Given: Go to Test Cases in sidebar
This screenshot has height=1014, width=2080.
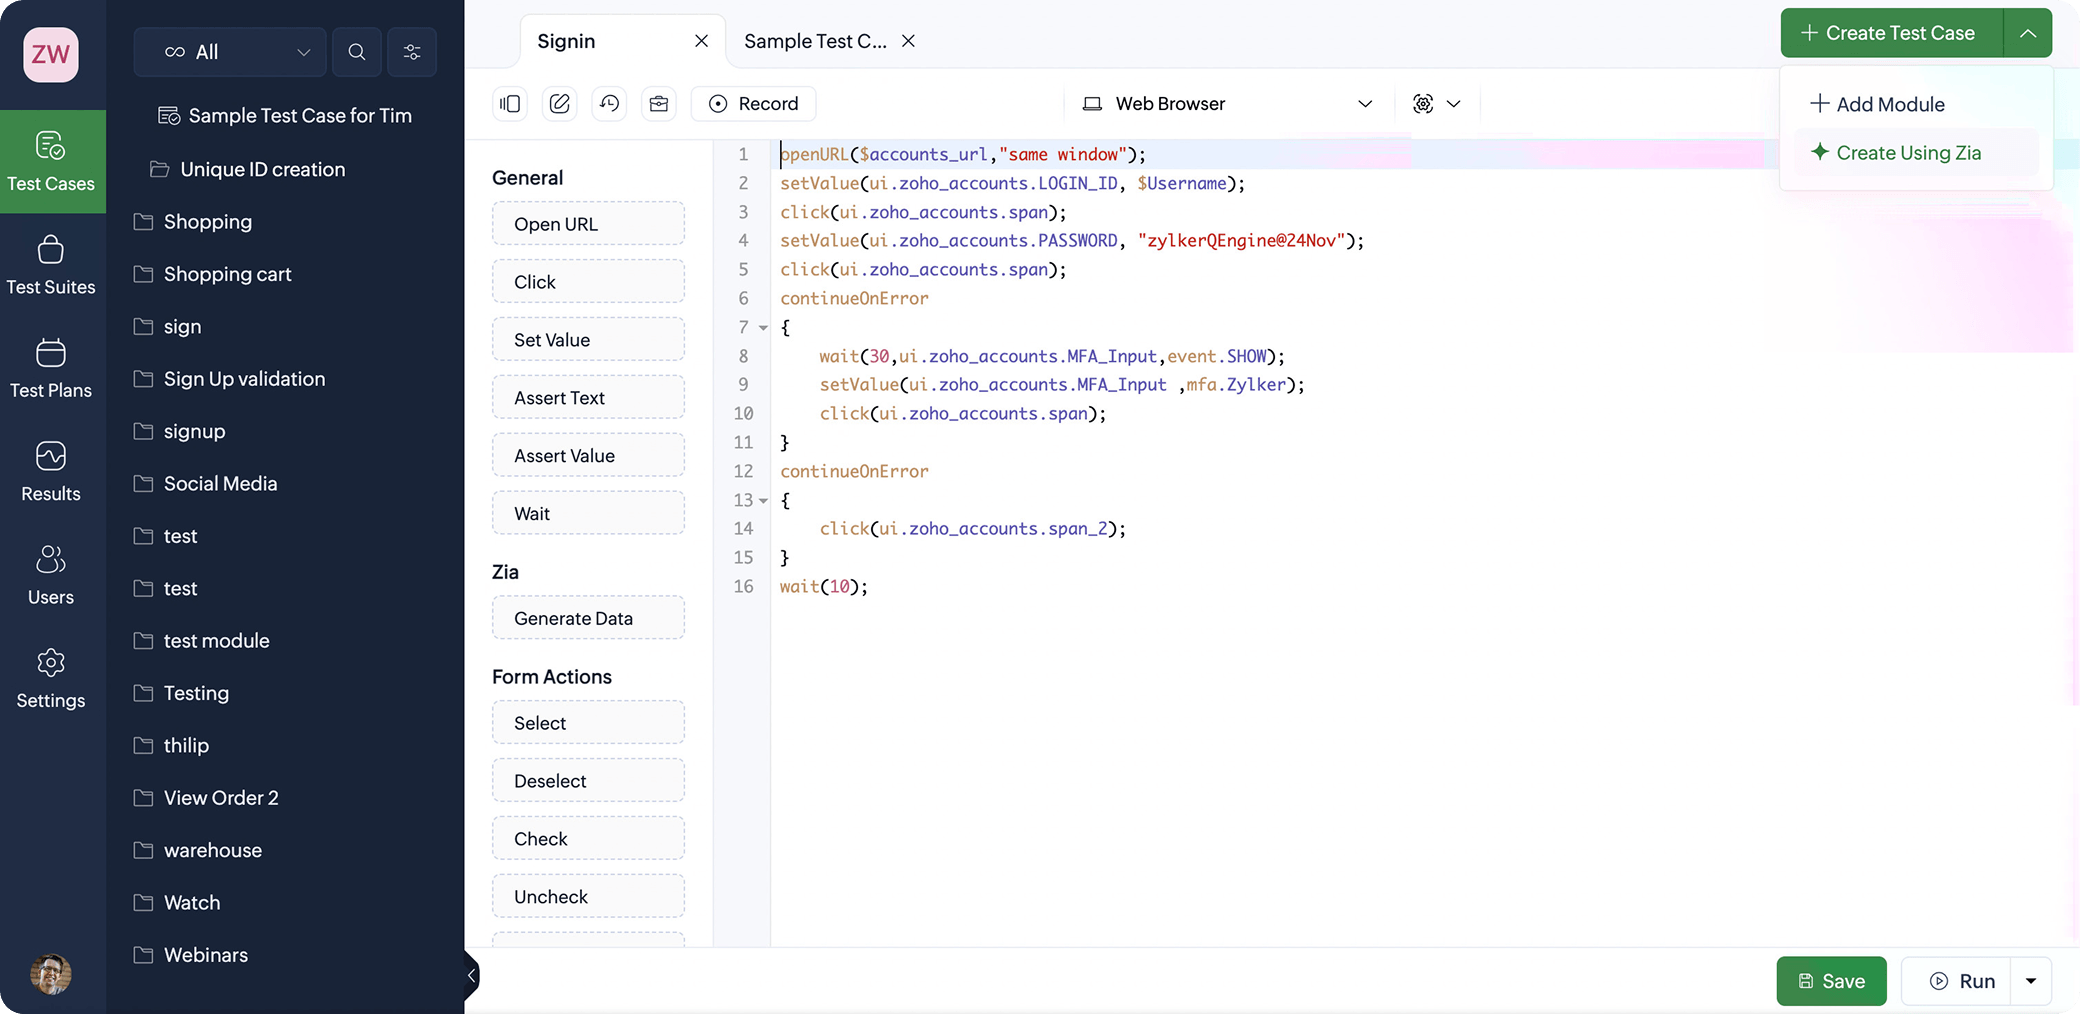Looking at the screenshot, I should click(x=51, y=161).
